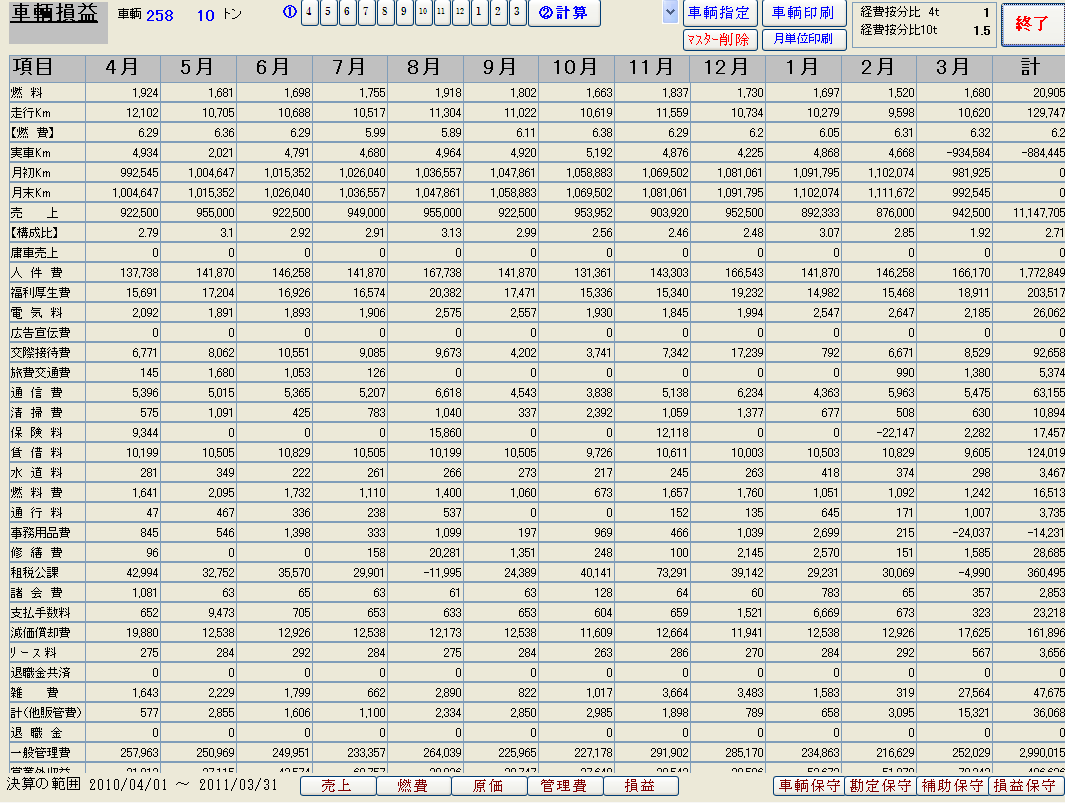Click the ②計算 calculate button

coord(564,13)
